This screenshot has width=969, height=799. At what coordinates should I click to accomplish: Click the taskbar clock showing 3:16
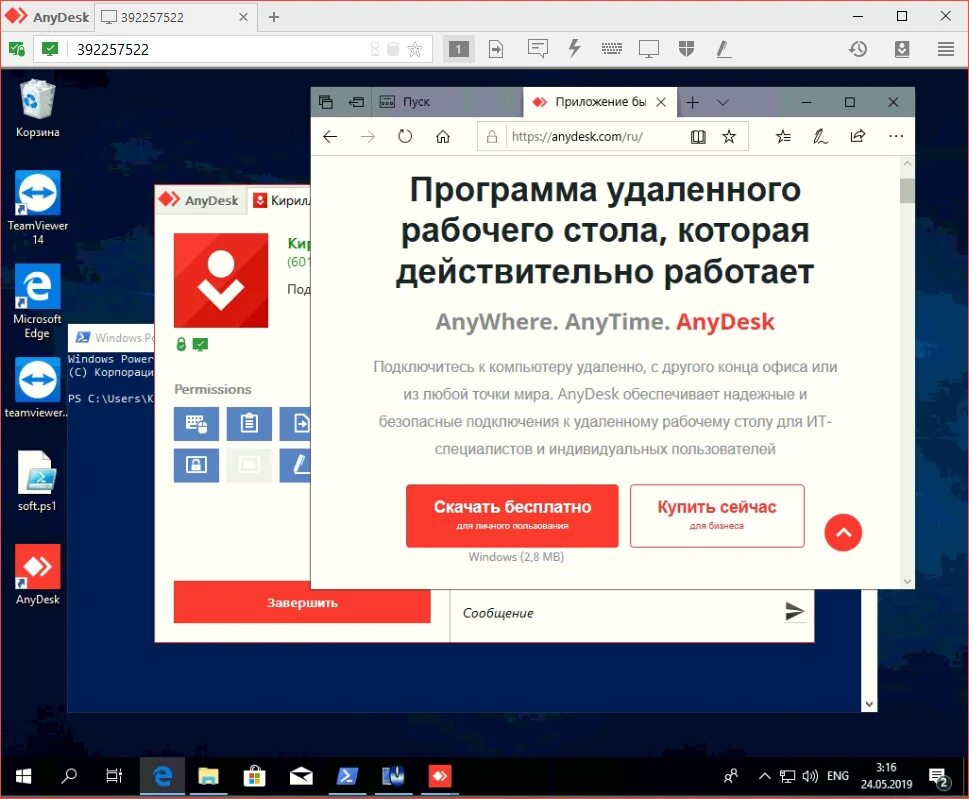[x=886, y=776]
